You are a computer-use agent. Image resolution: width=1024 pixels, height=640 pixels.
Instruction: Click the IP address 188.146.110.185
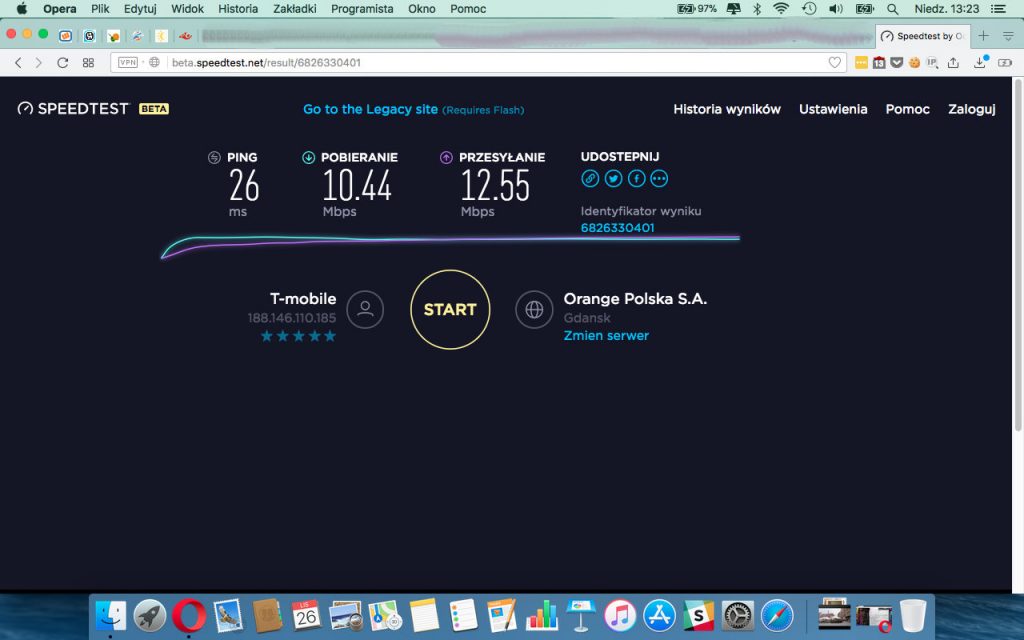click(x=292, y=318)
